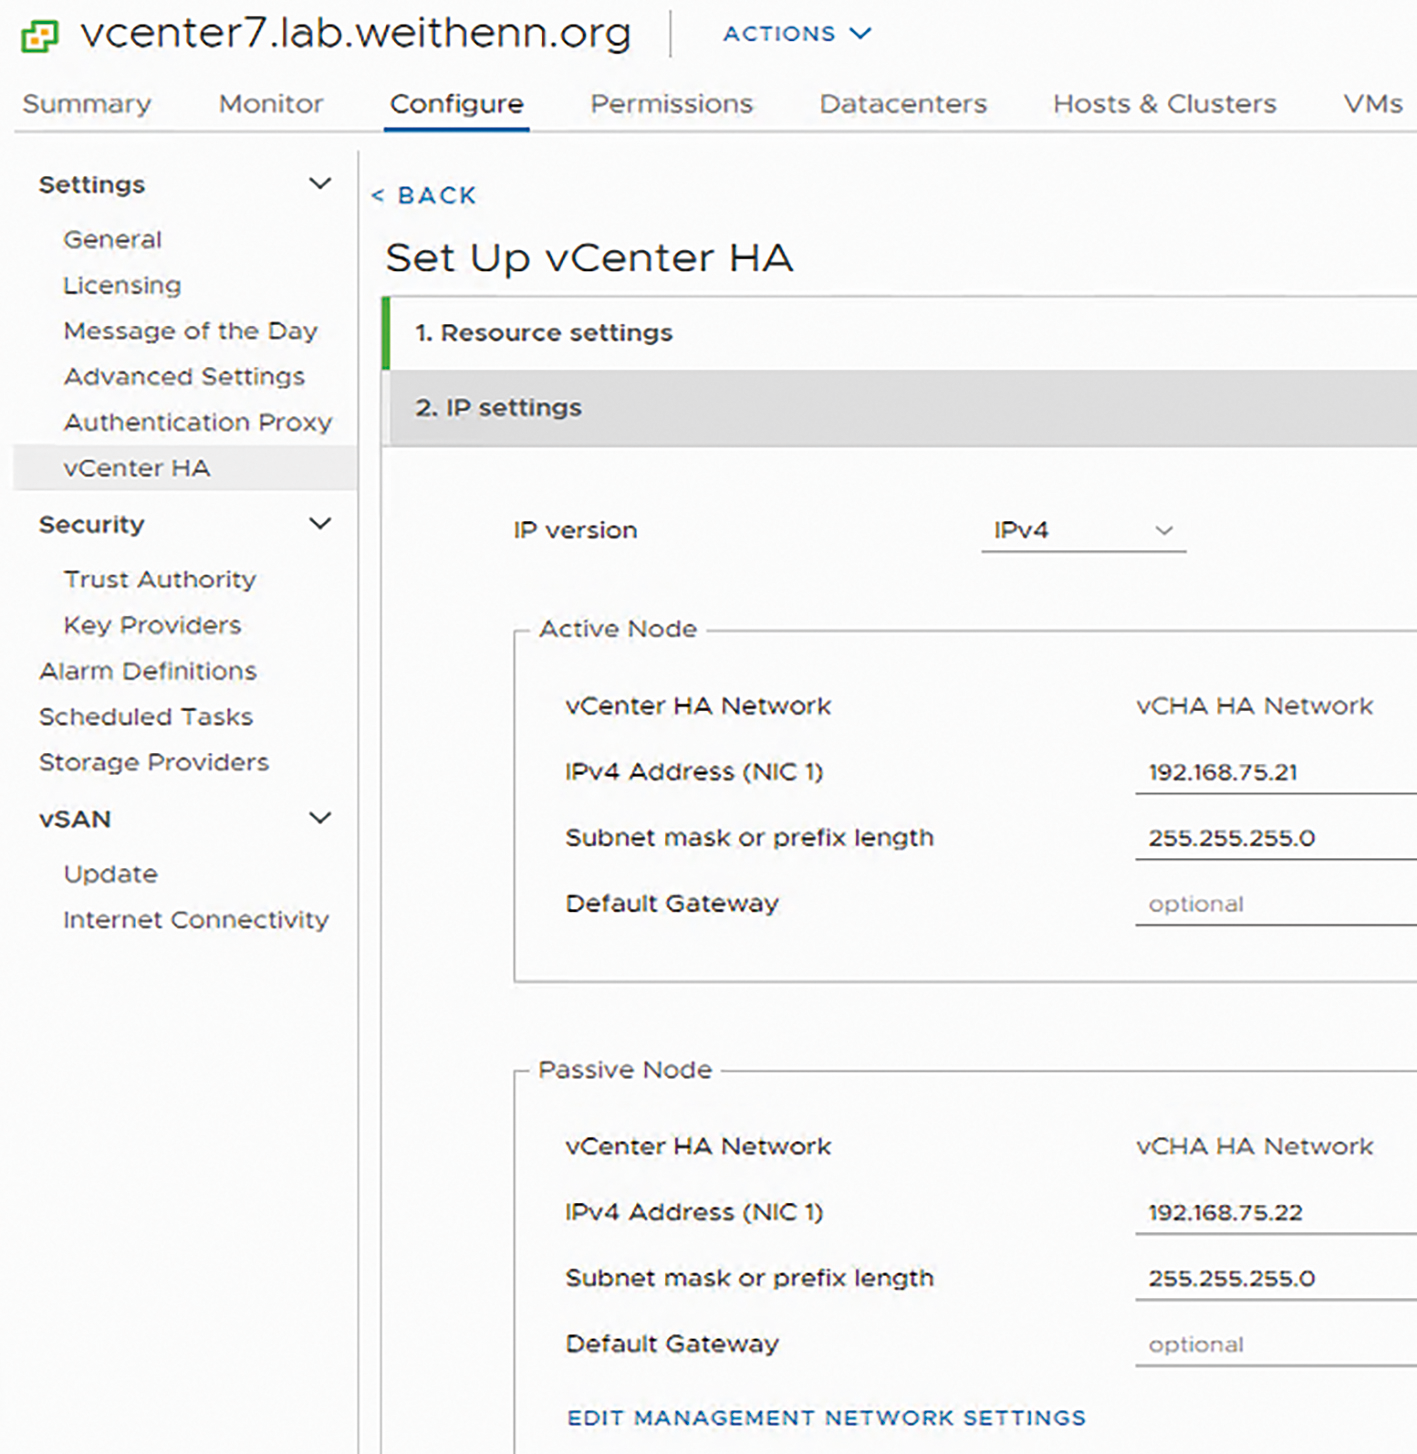Screen dimensions: 1417x1454
Task: Open the VMs tab
Action: tap(1373, 104)
